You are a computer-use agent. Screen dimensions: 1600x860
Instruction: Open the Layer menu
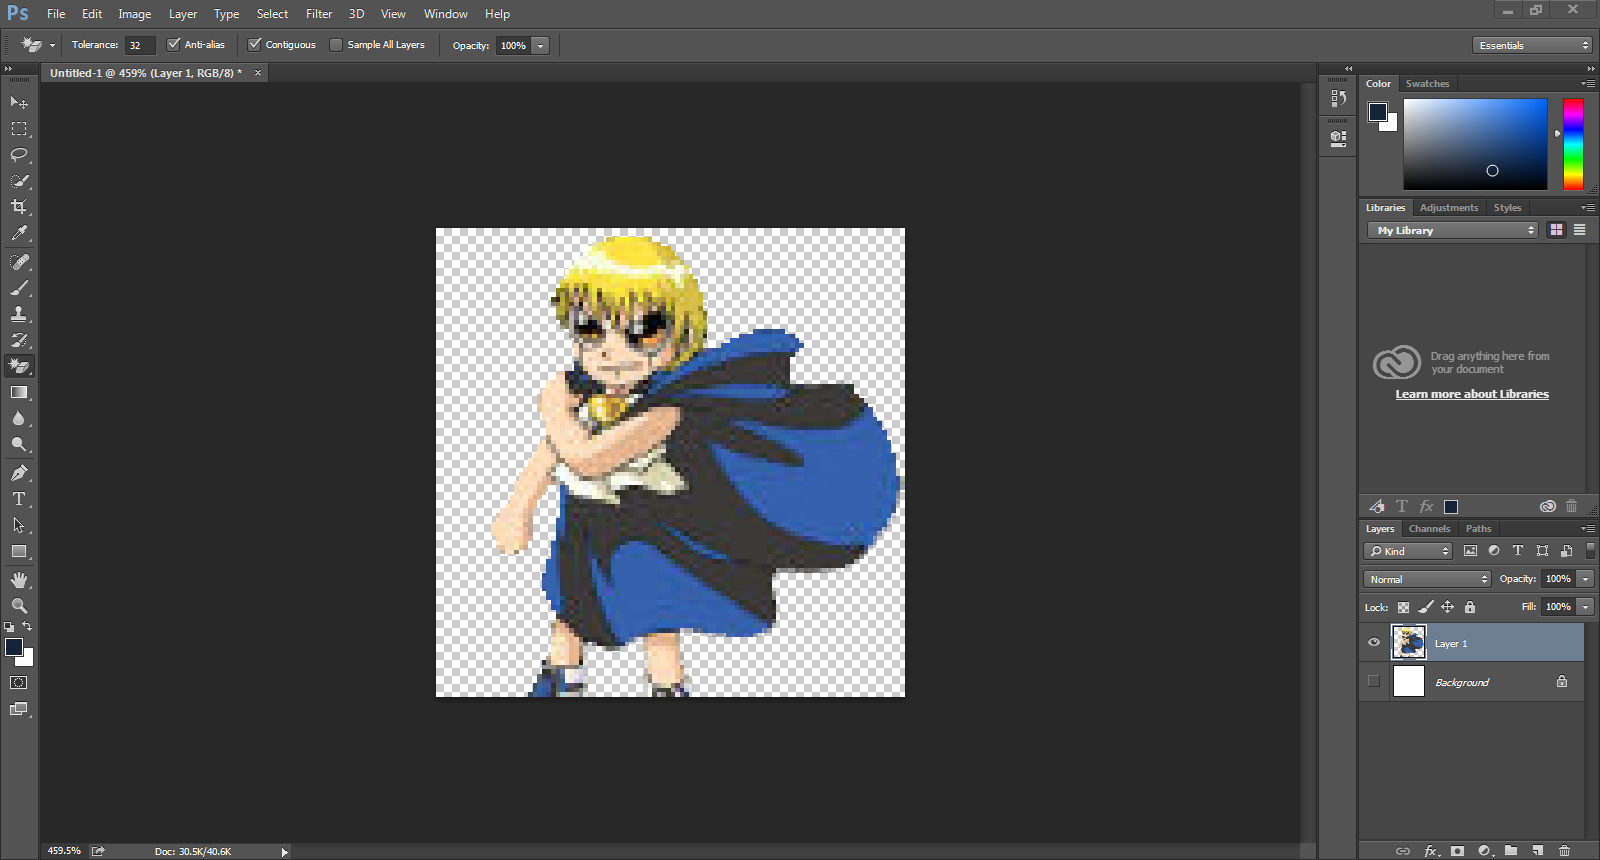(x=183, y=14)
